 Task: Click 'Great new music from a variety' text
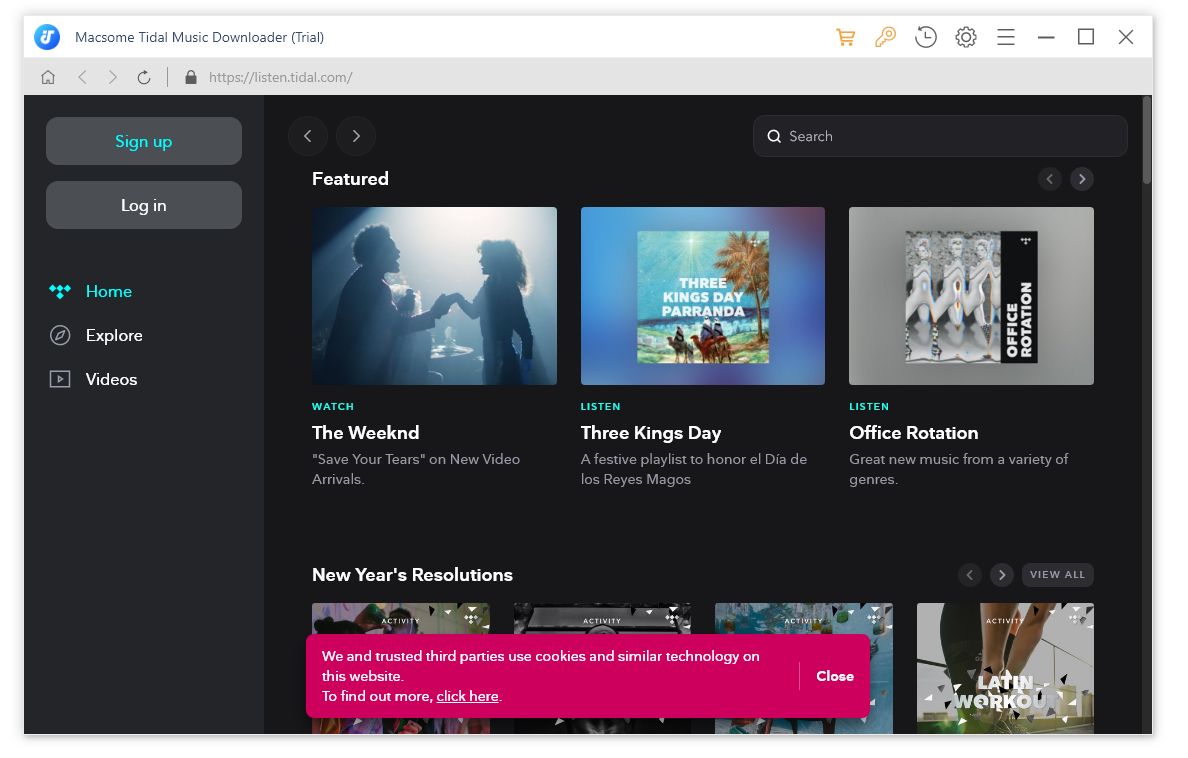pyautogui.click(x=958, y=469)
